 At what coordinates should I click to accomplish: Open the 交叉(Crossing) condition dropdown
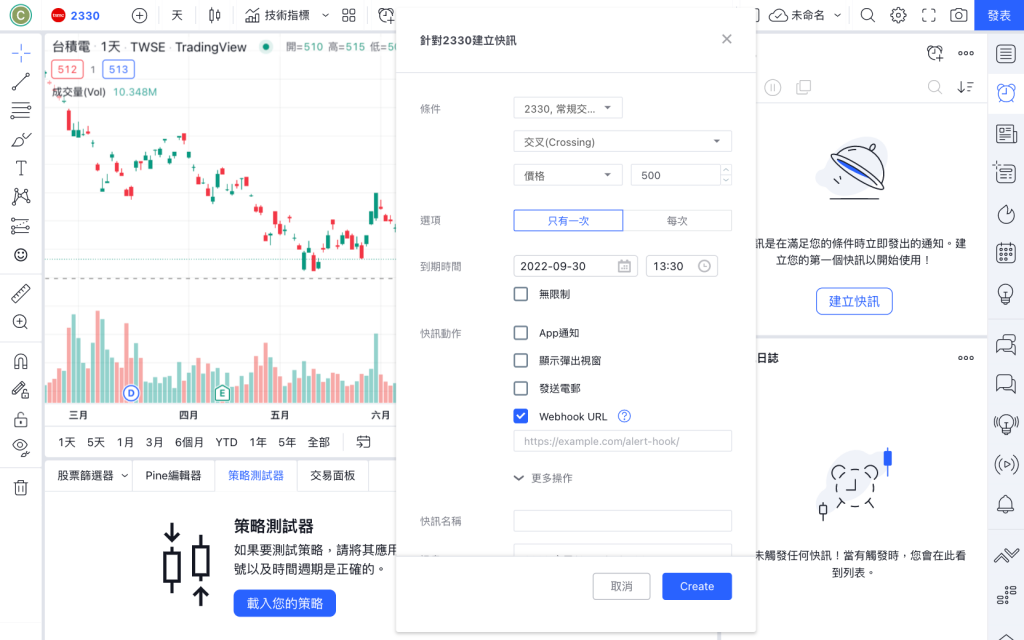point(622,142)
